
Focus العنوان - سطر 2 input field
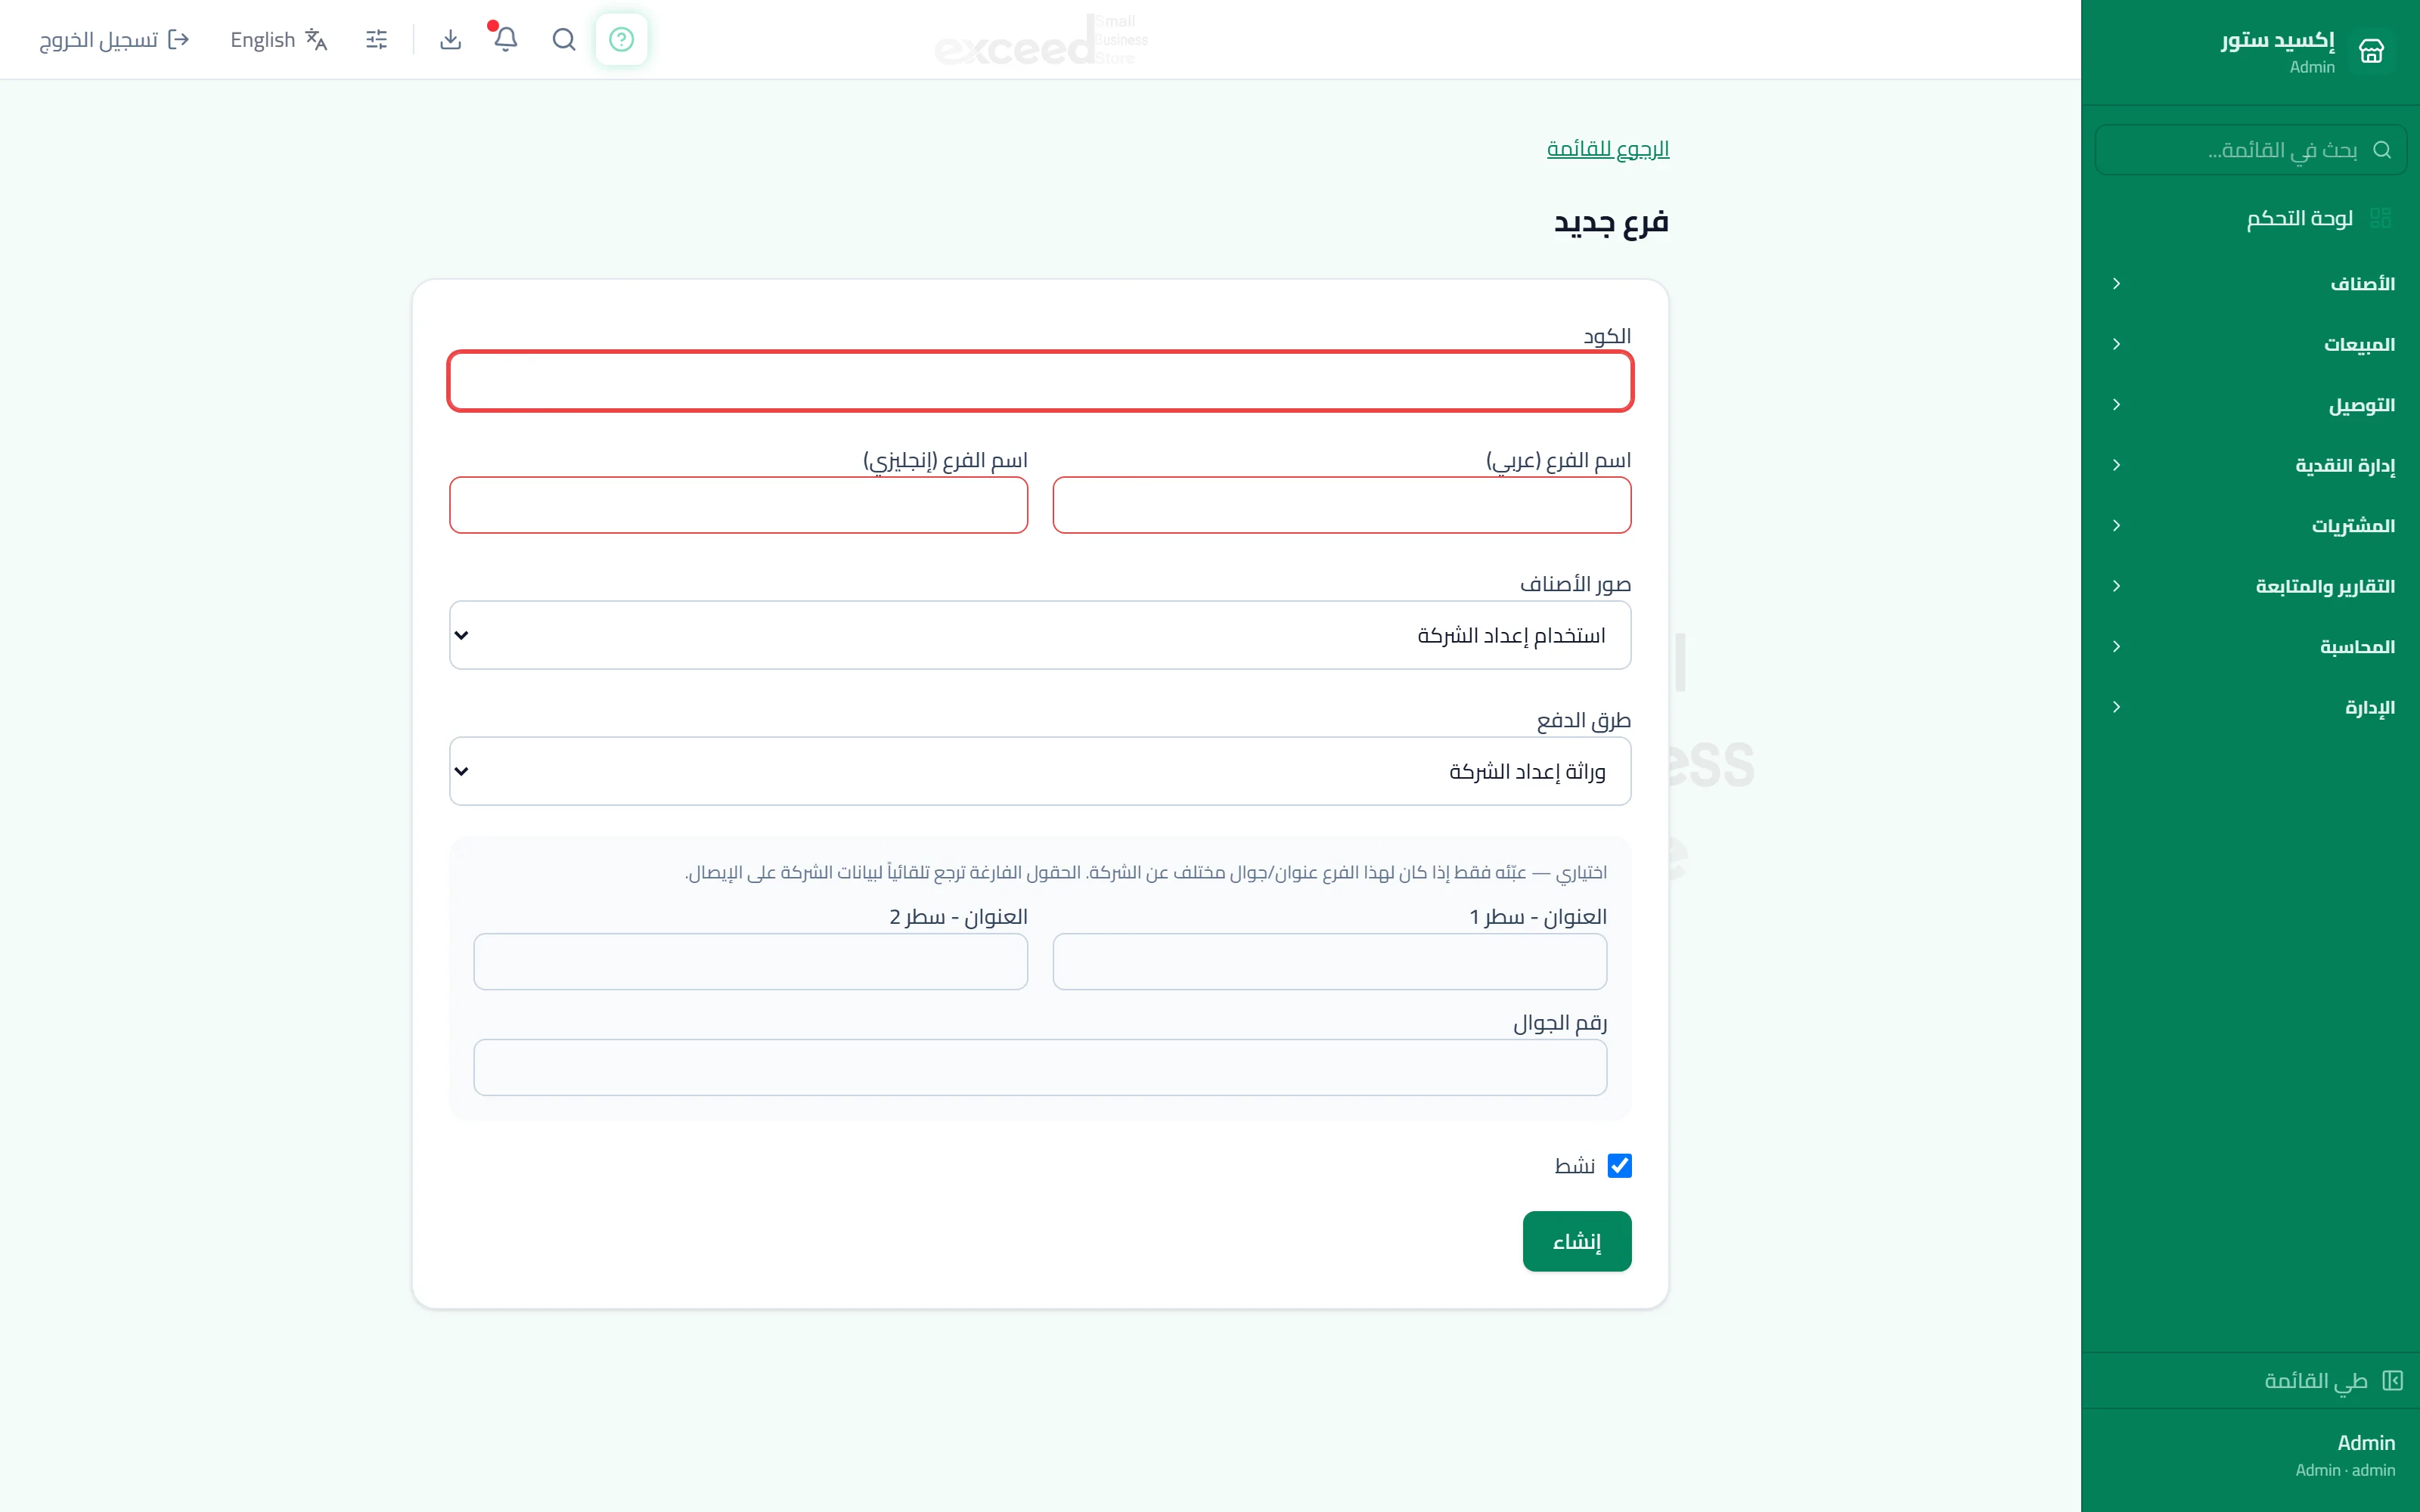click(751, 962)
